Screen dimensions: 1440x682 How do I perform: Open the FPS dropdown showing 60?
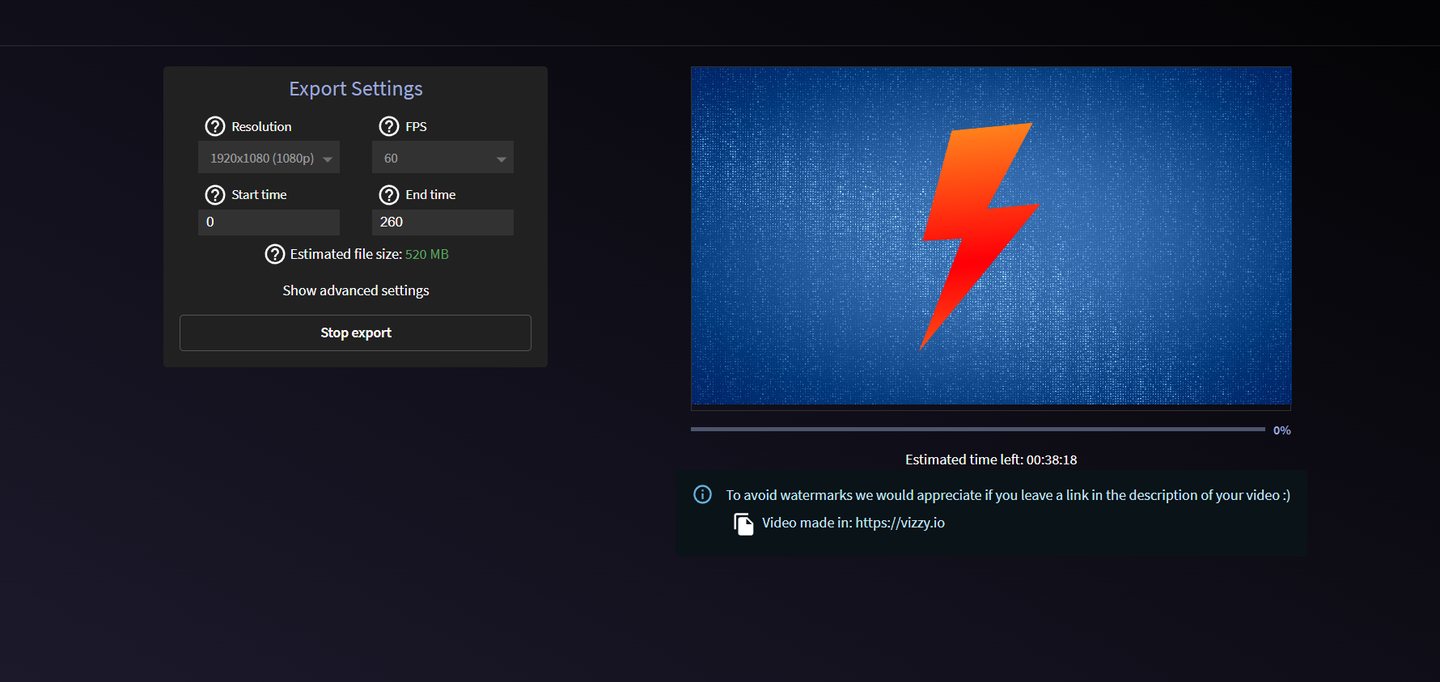443,158
